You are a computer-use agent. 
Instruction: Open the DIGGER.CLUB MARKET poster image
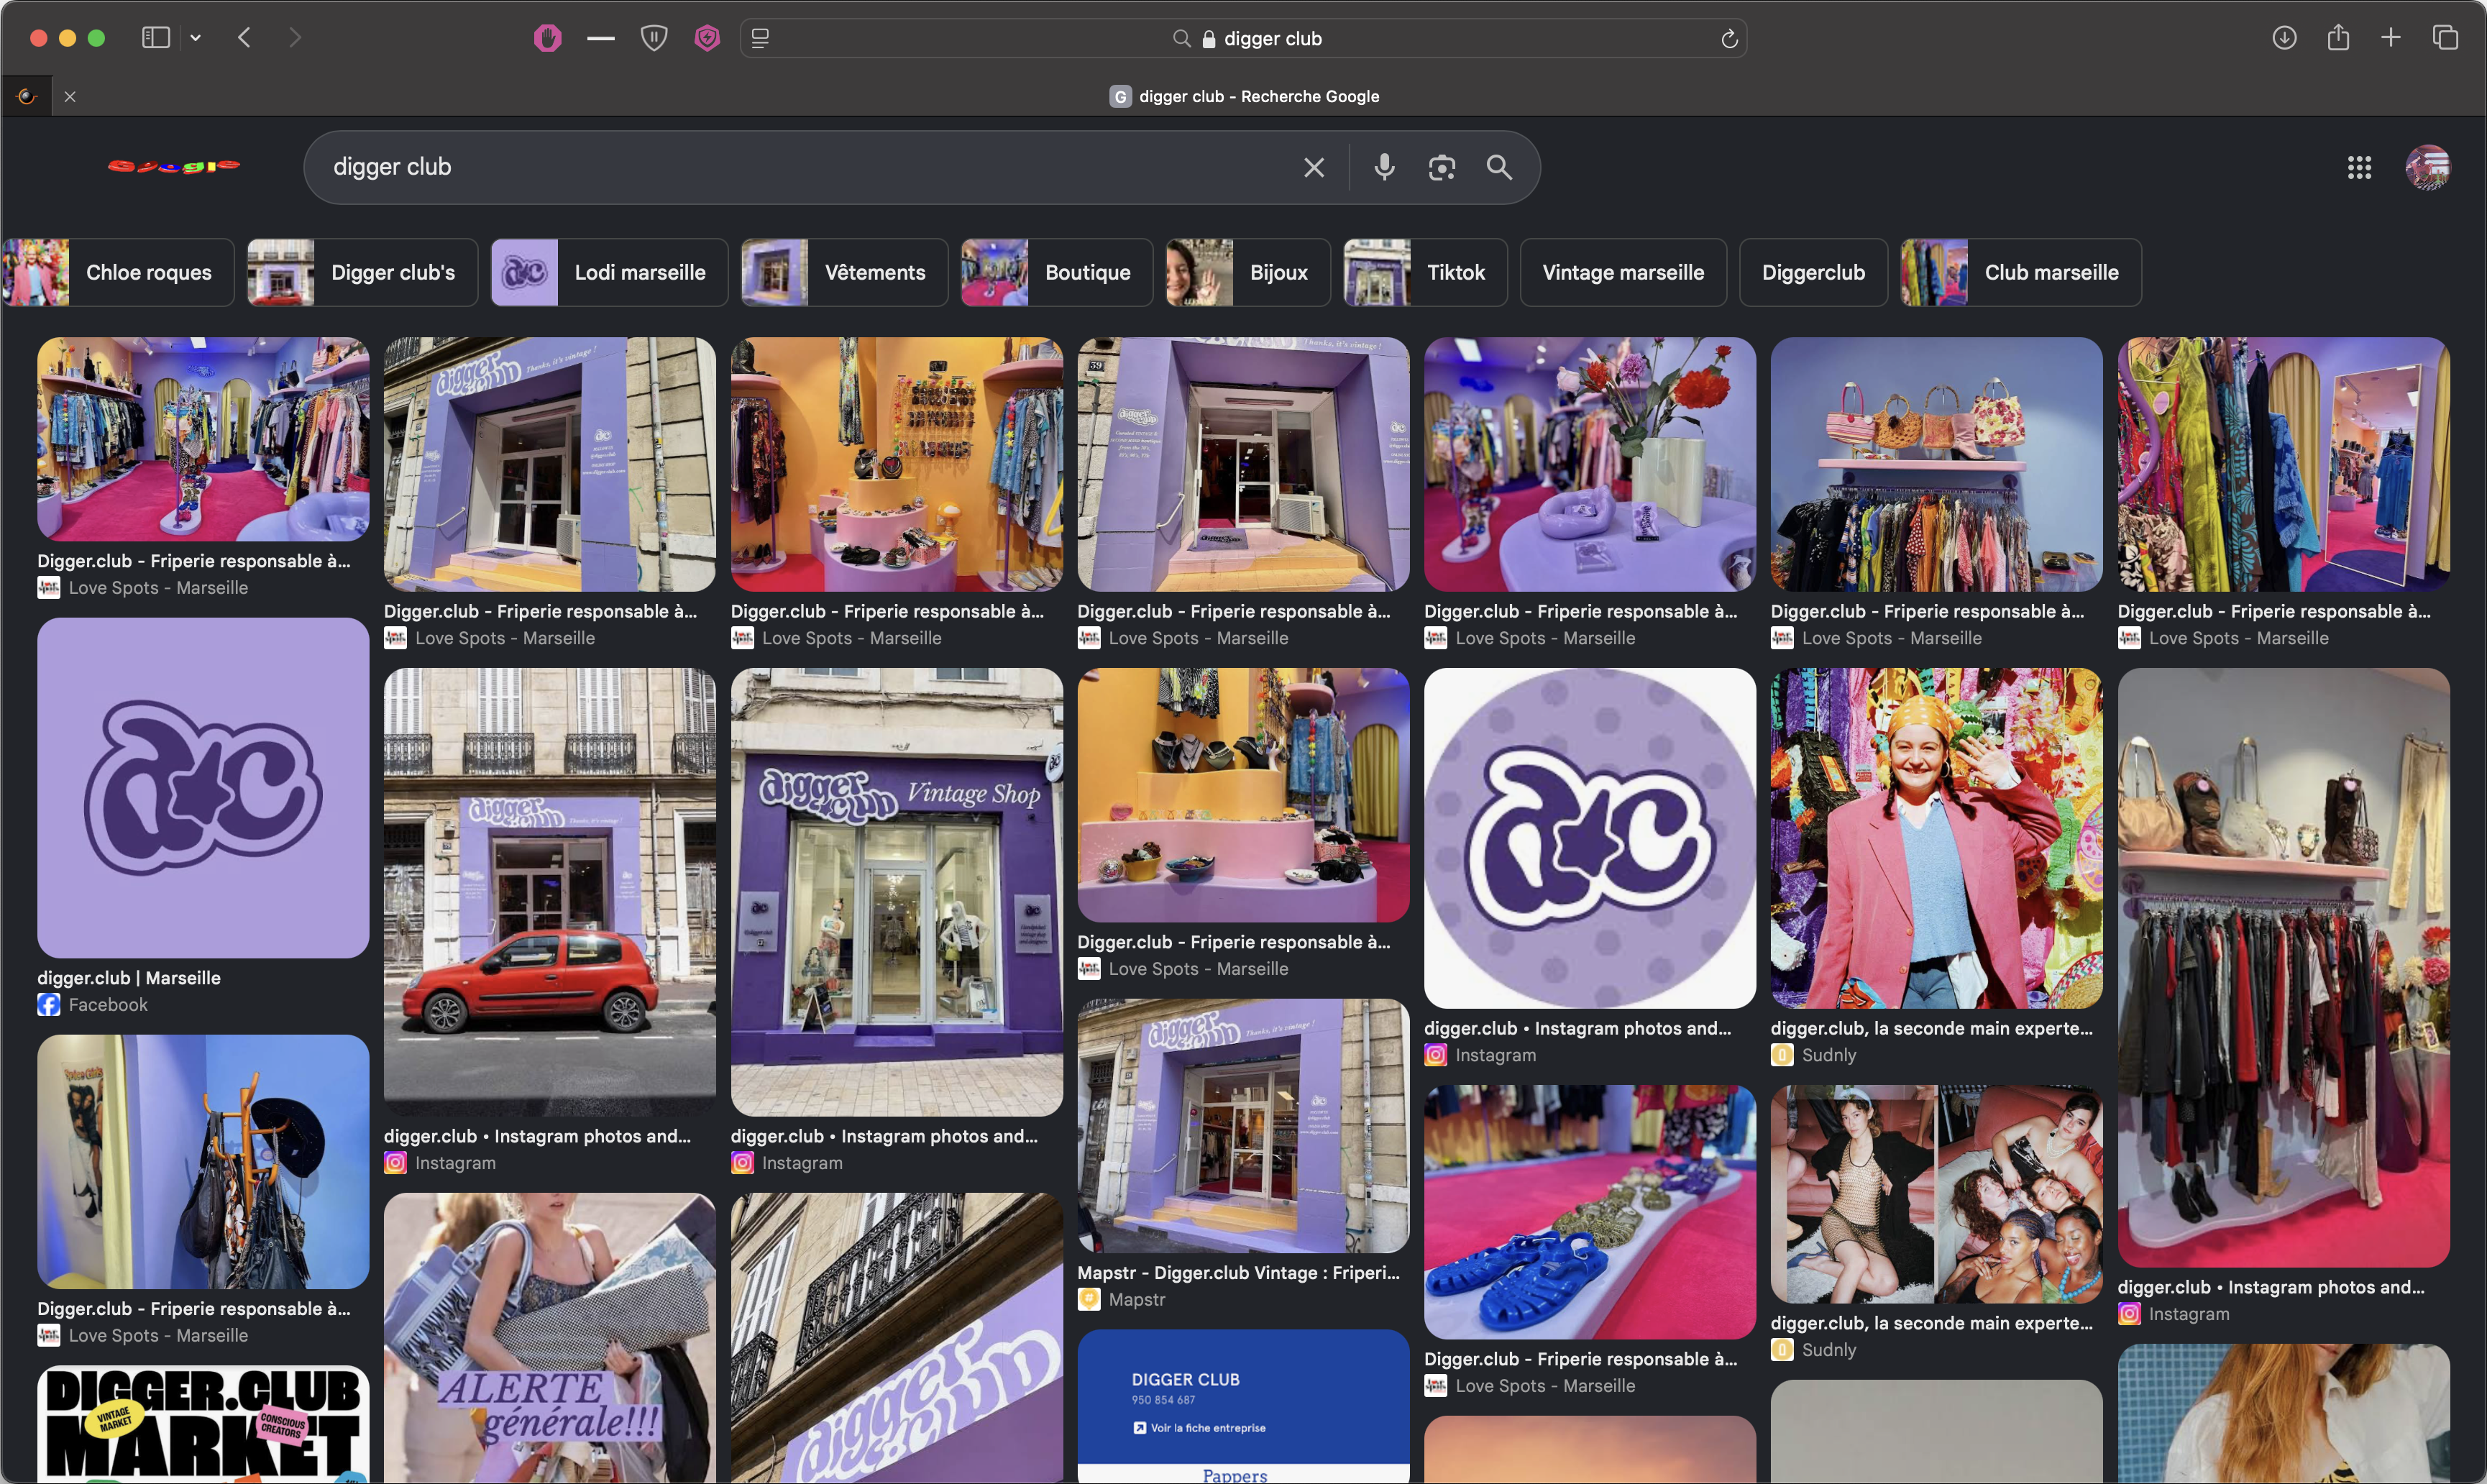click(x=203, y=1425)
